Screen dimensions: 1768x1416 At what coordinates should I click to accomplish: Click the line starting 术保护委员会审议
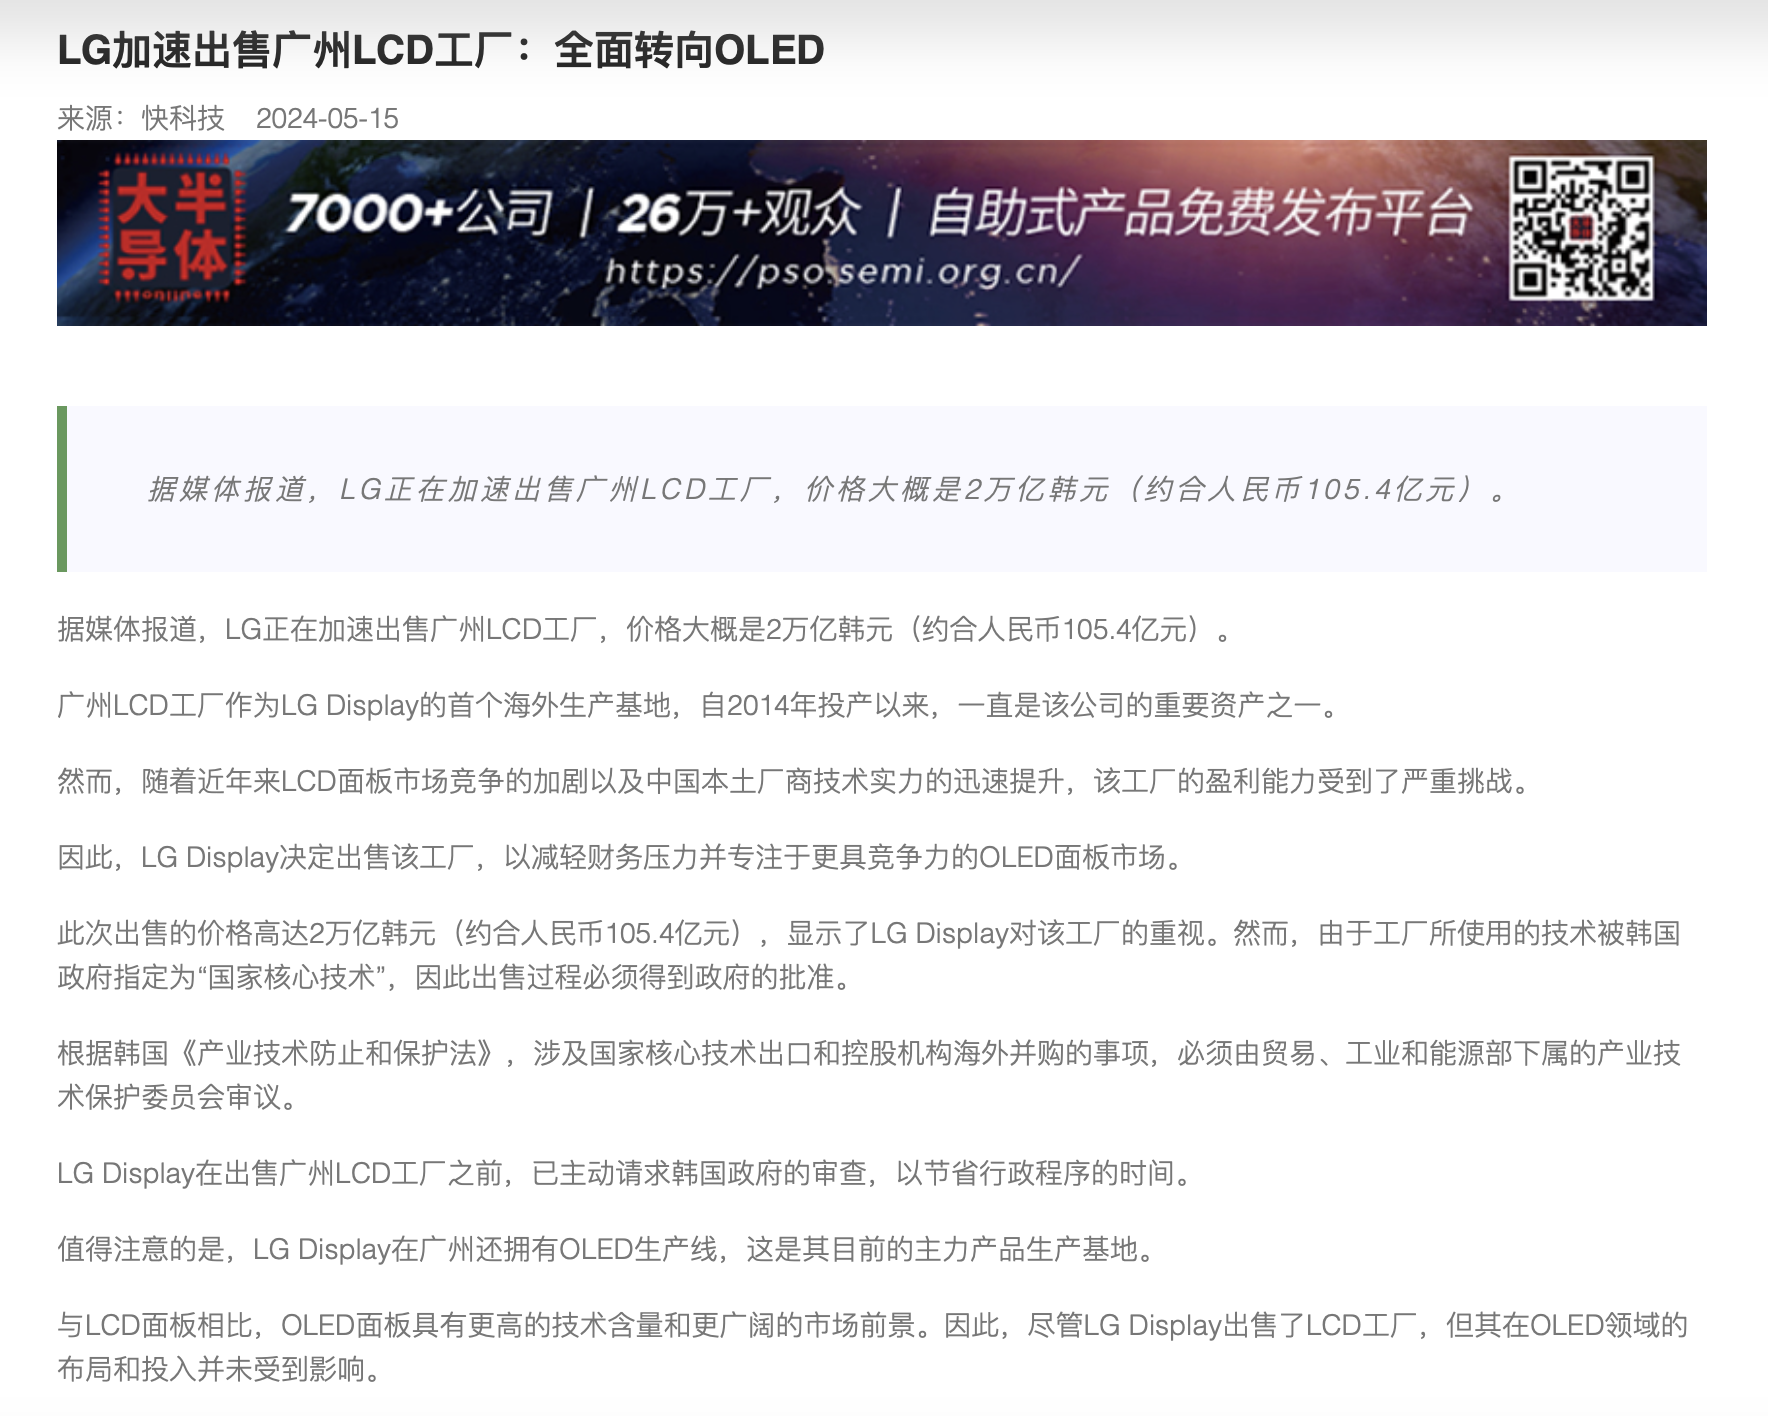[180, 1097]
